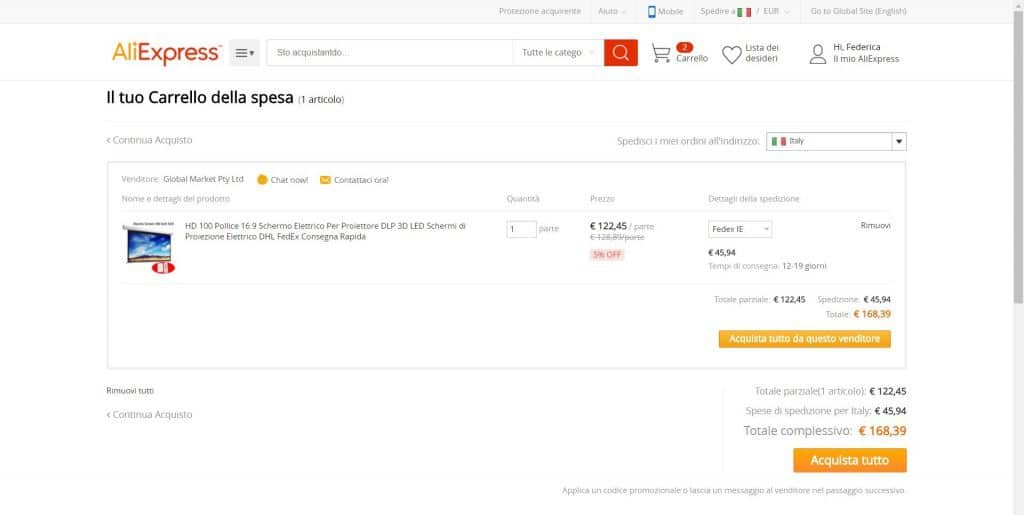
Task: Open the Italy shipping country selector
Action: 836,141
